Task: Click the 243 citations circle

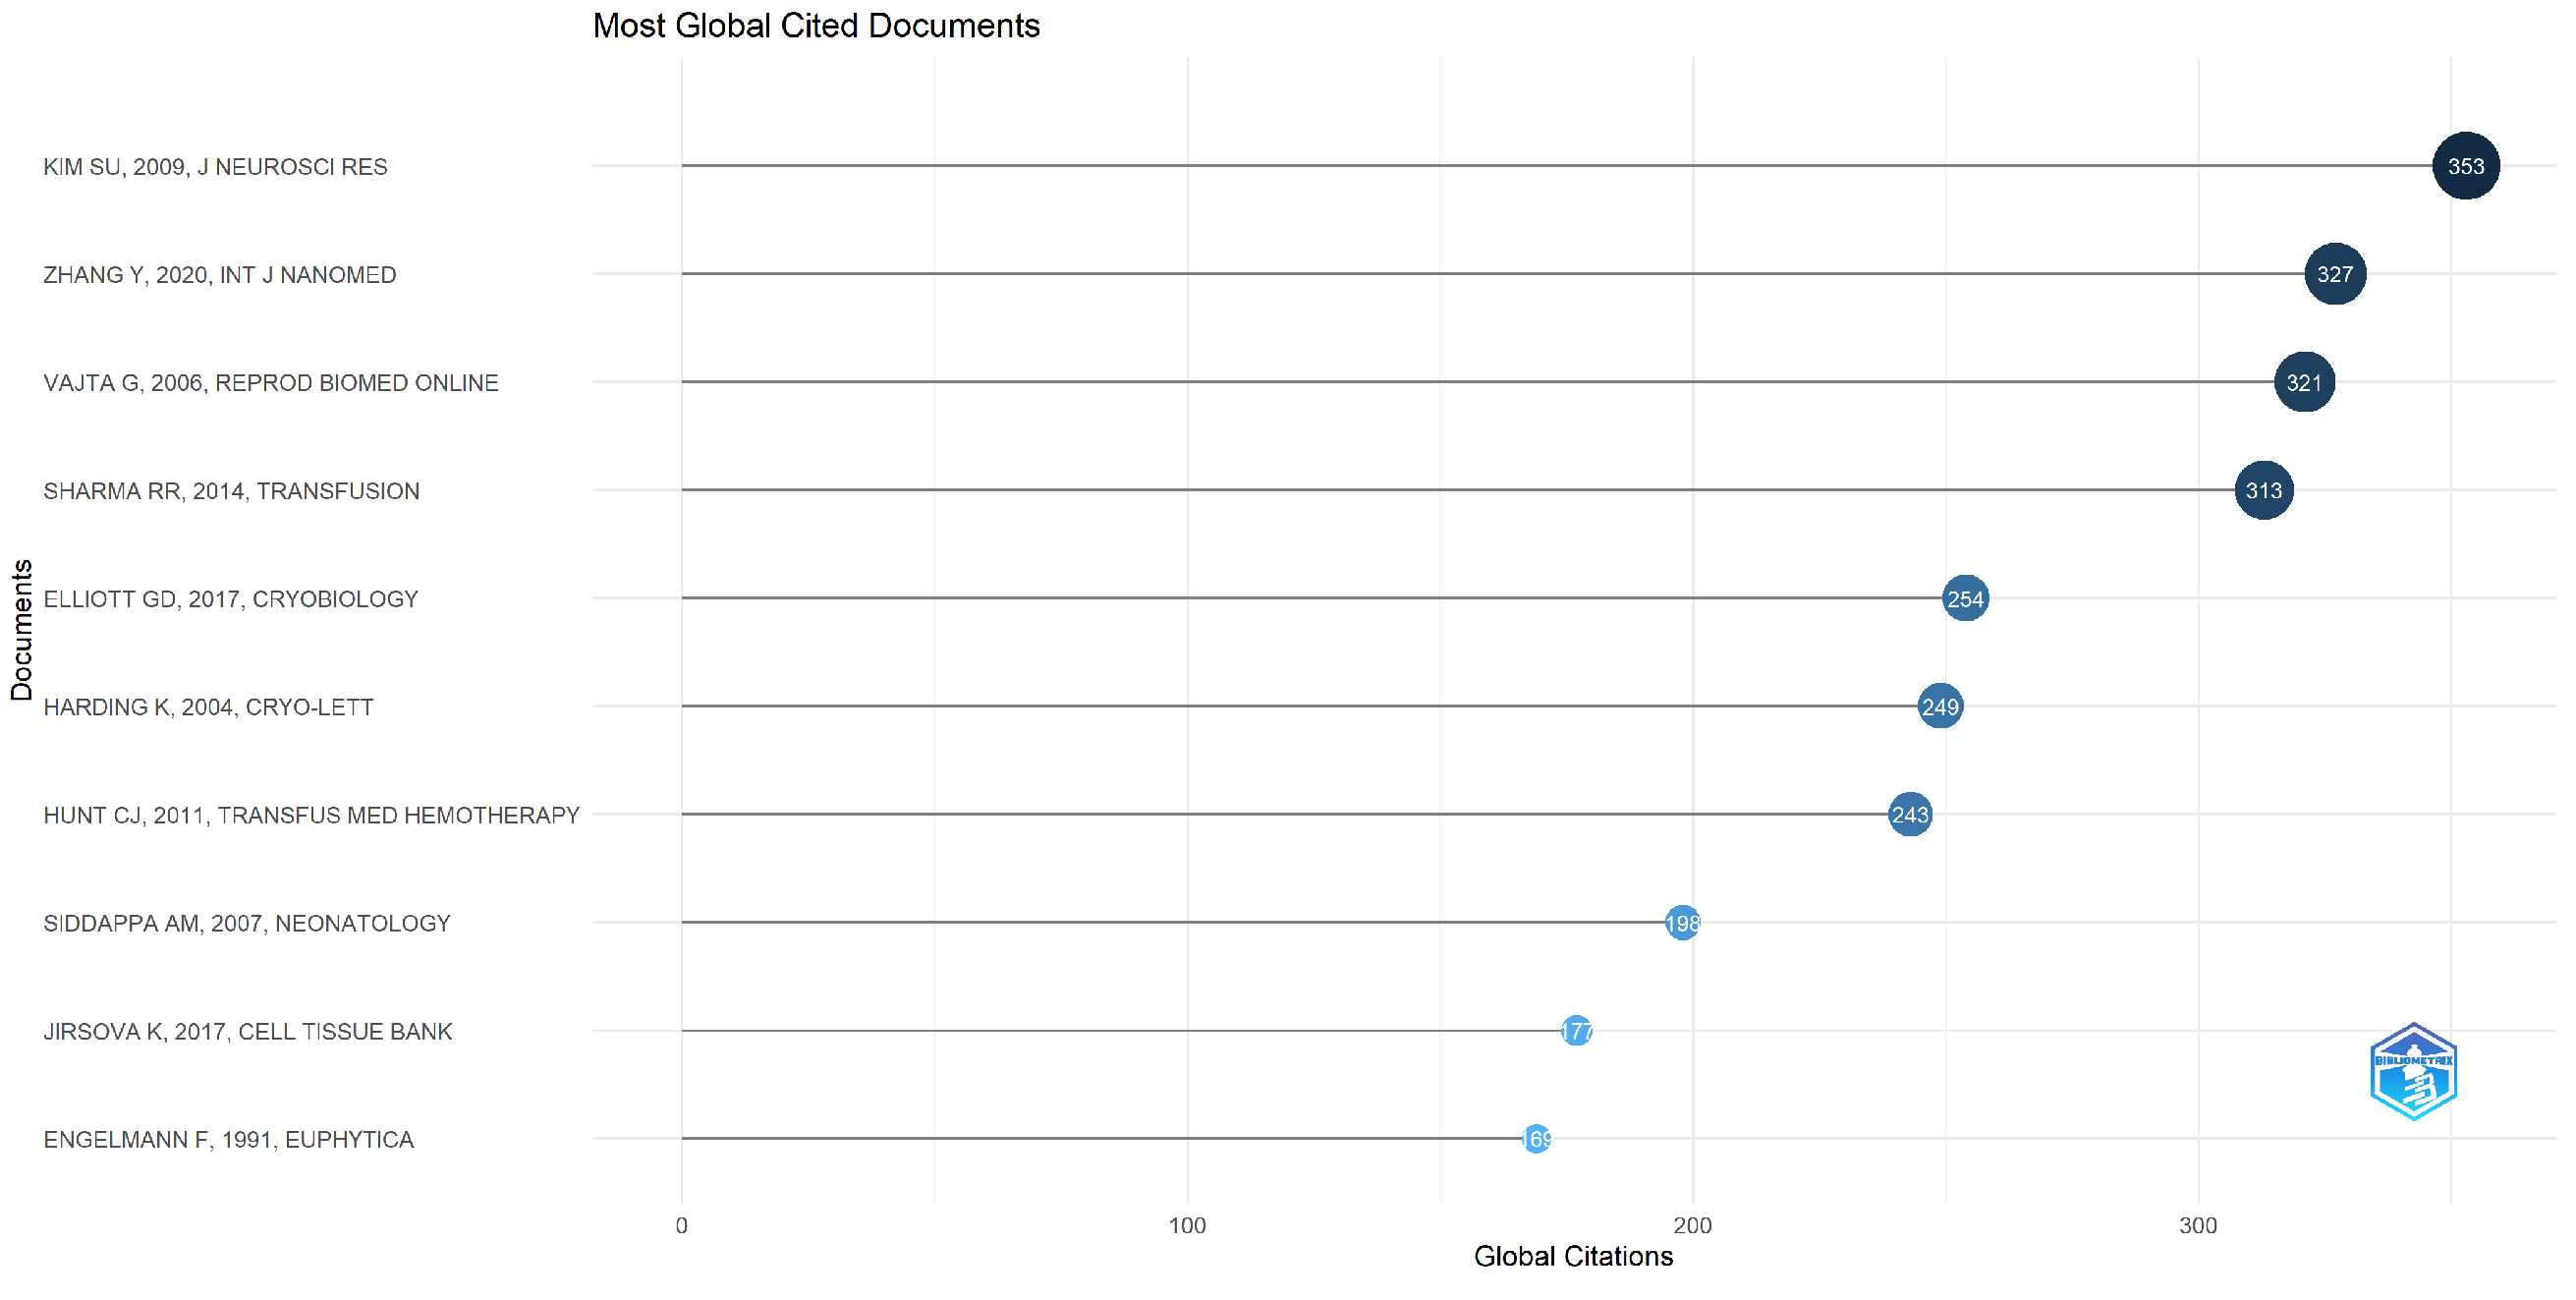Action: pos(1909,814)
